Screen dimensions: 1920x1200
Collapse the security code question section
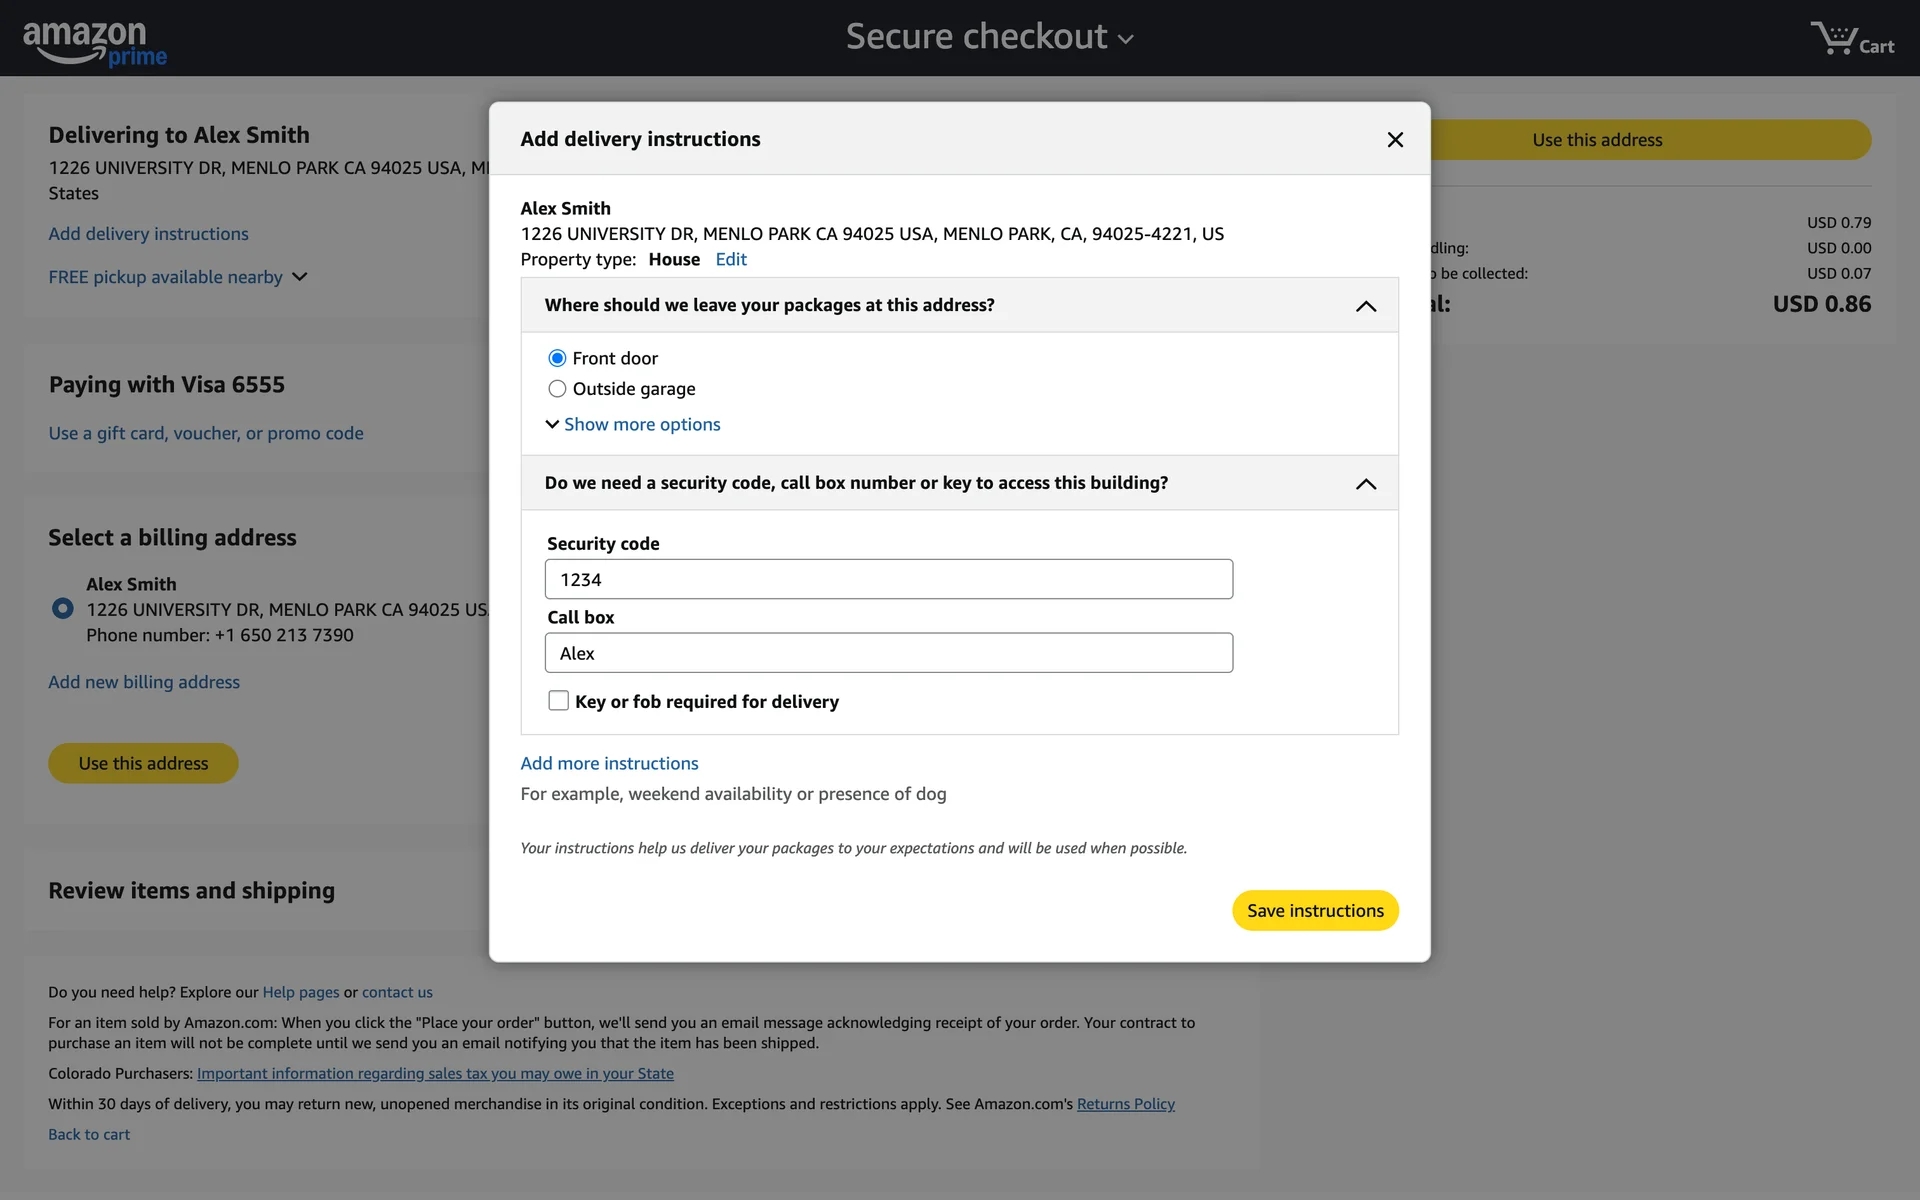coord(1365,484)
